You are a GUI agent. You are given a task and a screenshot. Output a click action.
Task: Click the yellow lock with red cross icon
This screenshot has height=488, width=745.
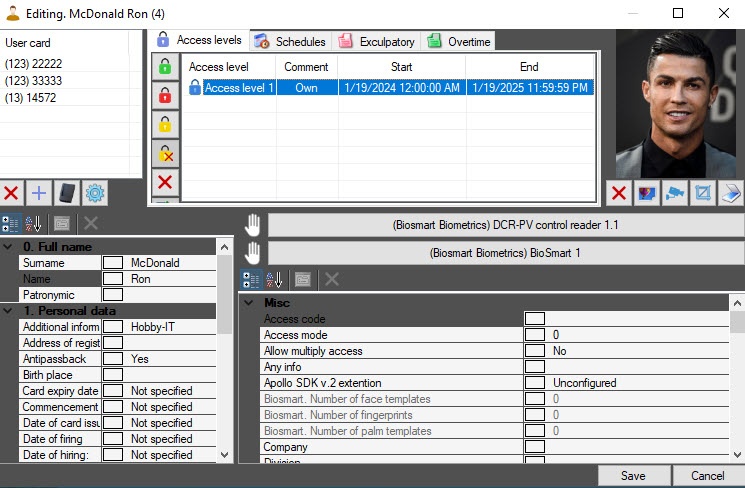pos(165,153)
